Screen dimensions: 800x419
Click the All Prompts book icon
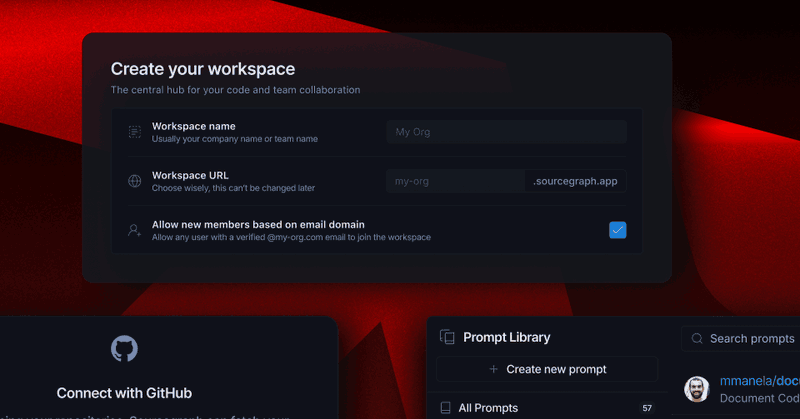pyautogui.click(x=445, y=408)
